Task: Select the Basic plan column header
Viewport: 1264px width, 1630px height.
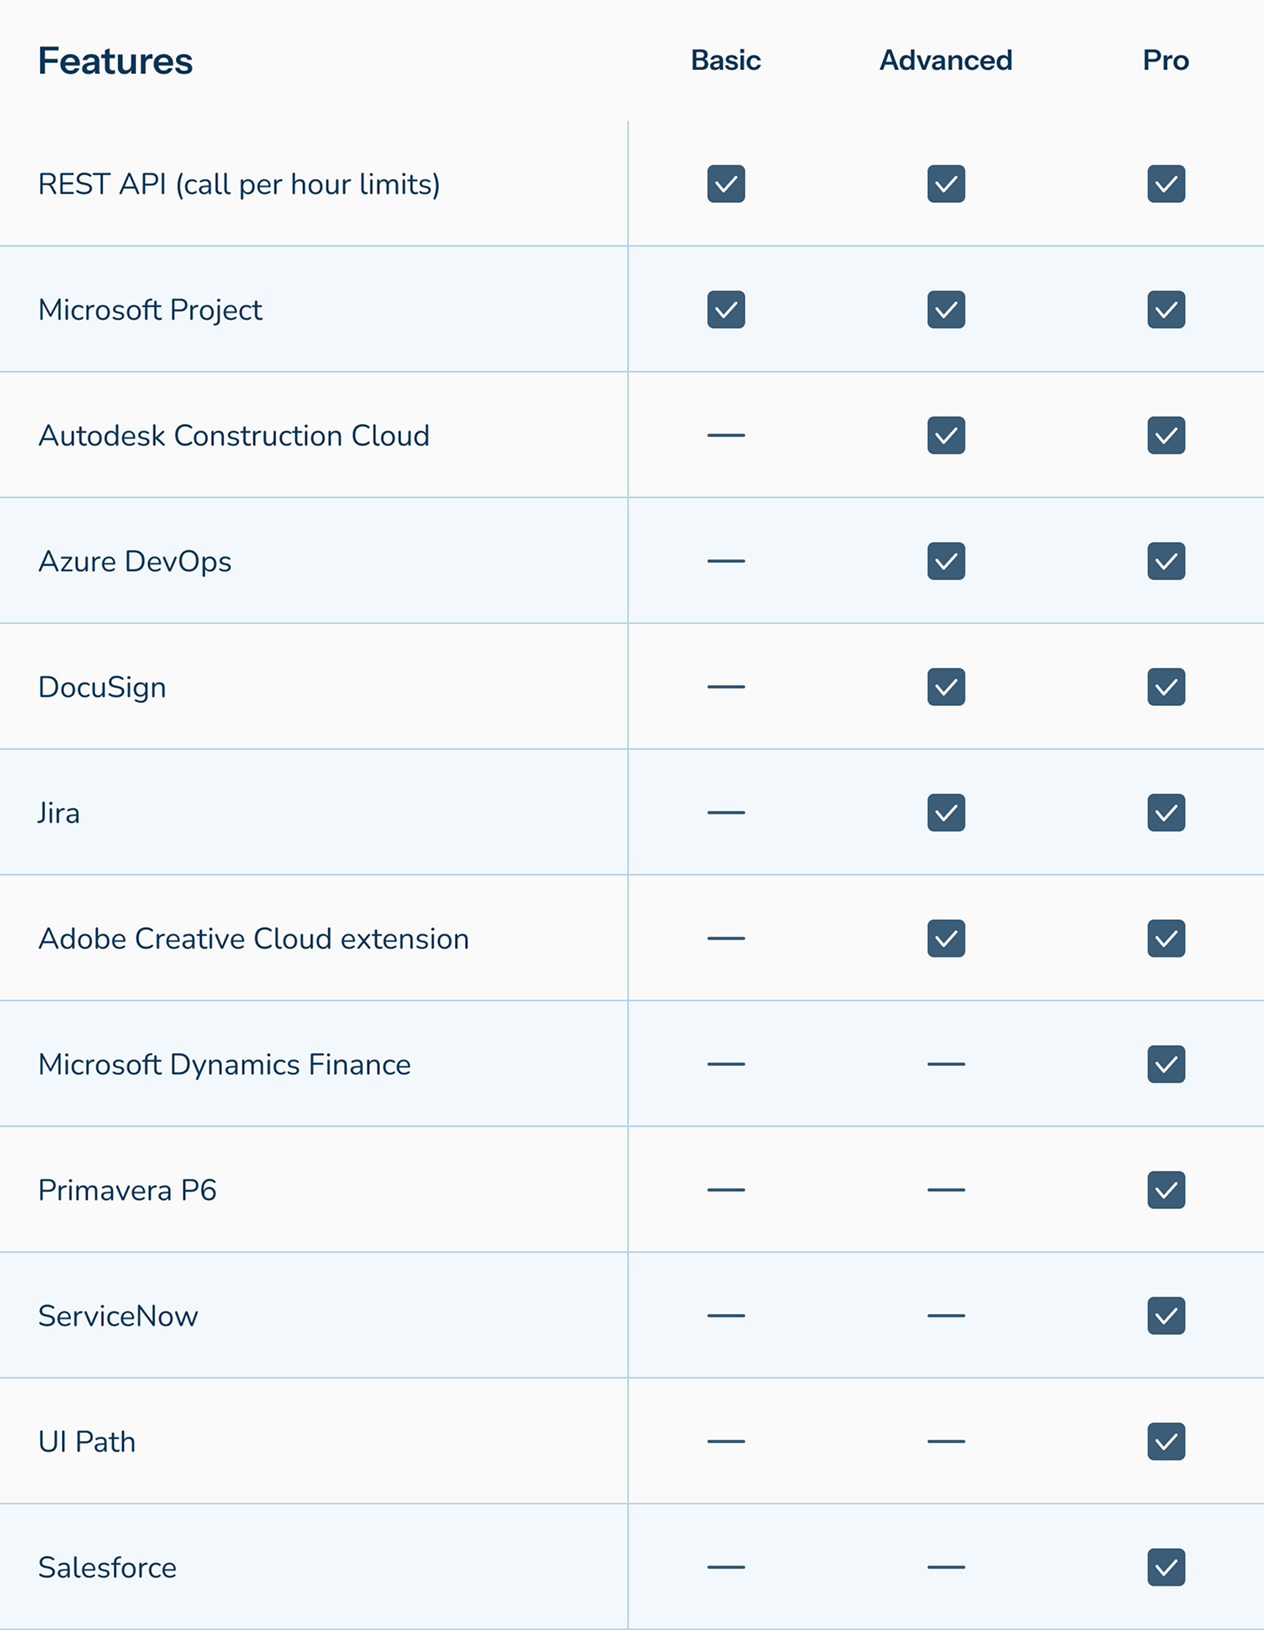Action: point(726,60)
